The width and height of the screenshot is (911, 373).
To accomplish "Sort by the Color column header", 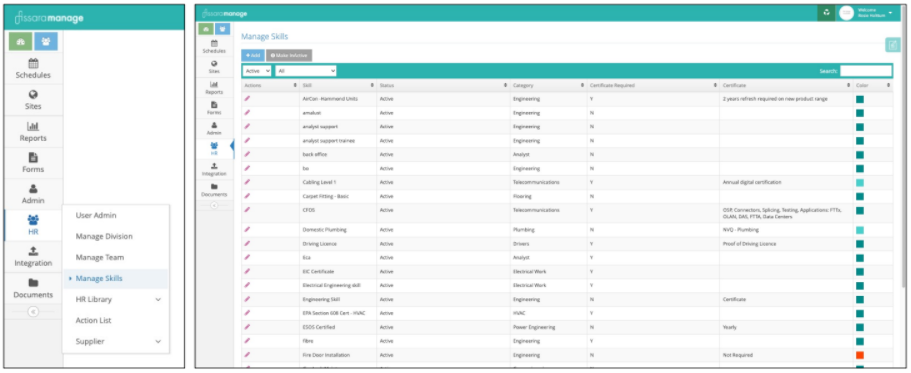I will 873,85.
